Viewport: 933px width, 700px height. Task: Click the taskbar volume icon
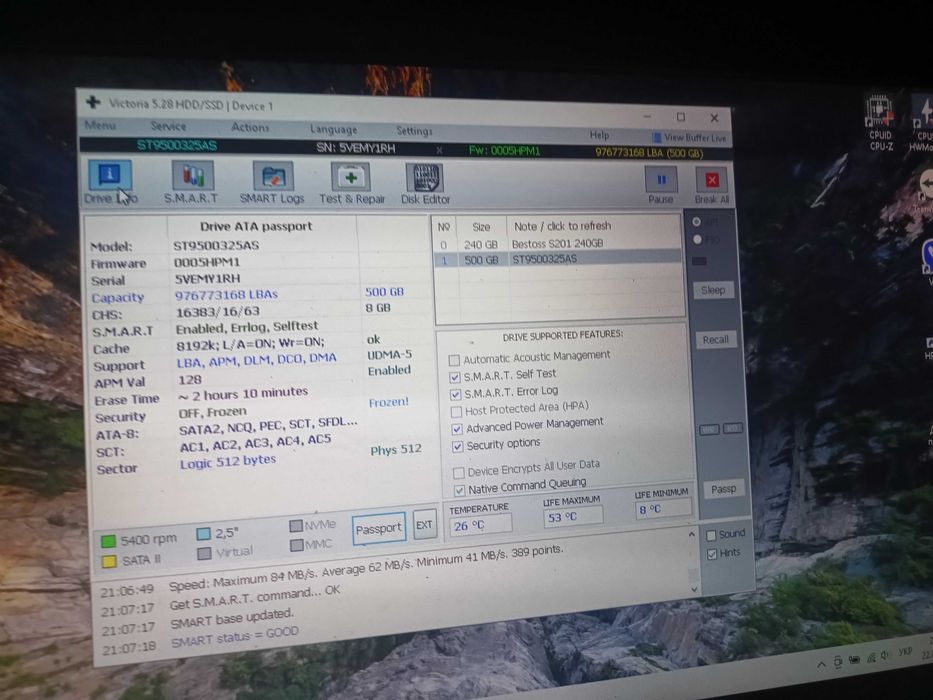885,655
